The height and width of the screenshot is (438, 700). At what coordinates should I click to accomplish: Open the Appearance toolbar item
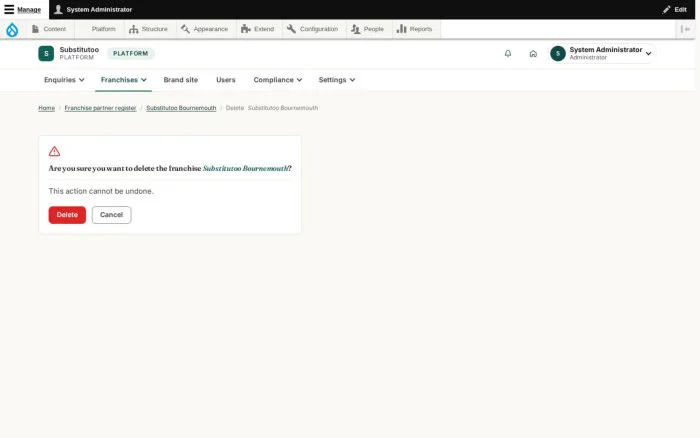204,29
